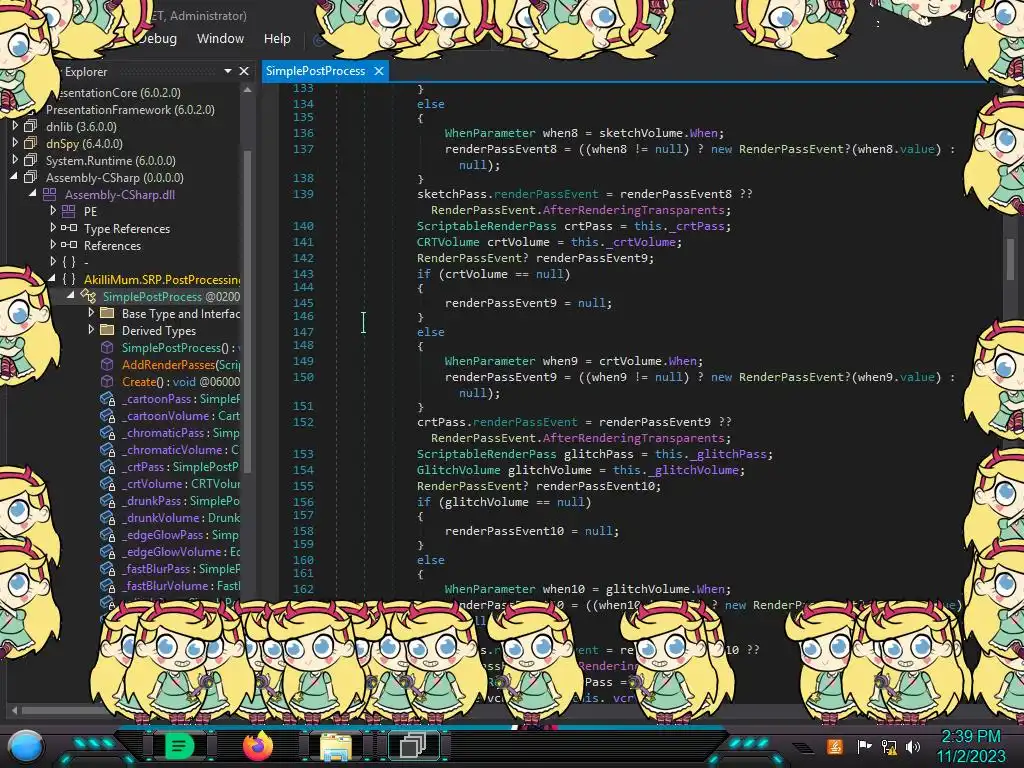Viewport: 1024px width, 768px height.
Task: Click the _fastBlurPass field icon
Action: [108, 569]
